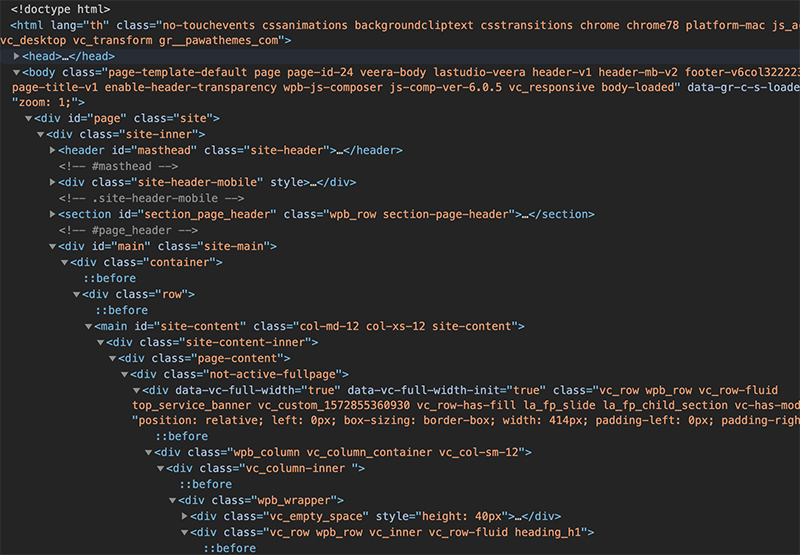Expand the collapsed head element
This screenshot has height=555, width=800.
(16, 56)
